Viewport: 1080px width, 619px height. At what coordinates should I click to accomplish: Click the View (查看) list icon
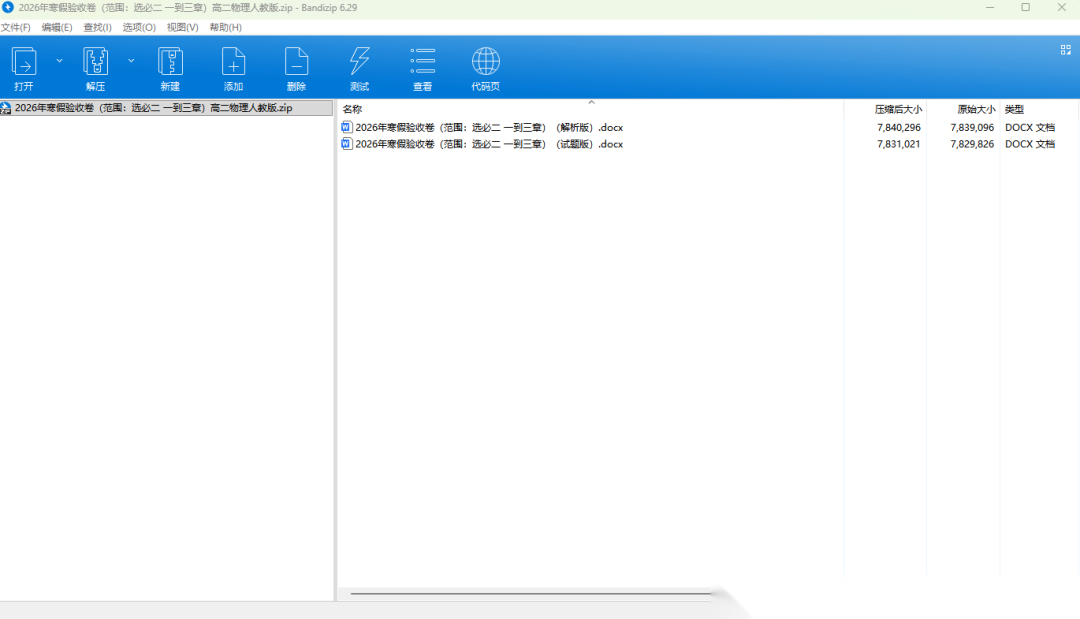422,62
